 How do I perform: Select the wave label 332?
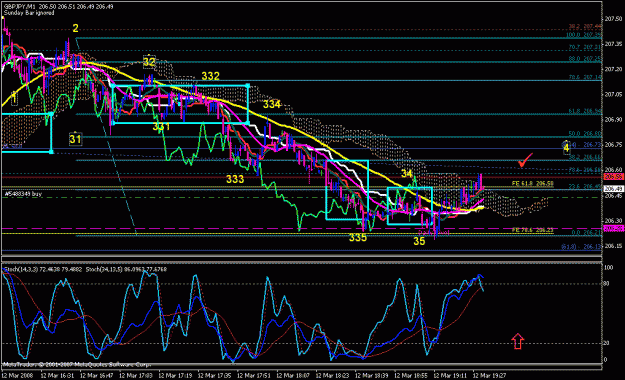tap(210, 76)
